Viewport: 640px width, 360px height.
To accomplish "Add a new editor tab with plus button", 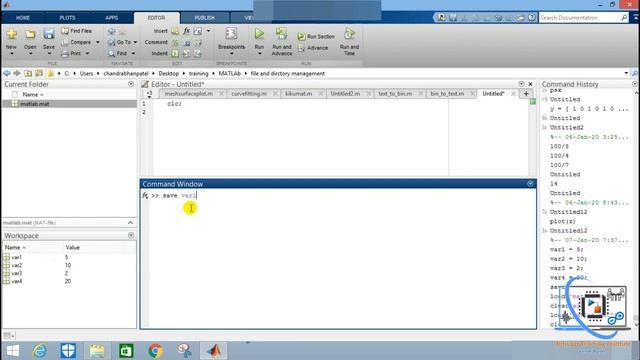I will pos(526,93).
